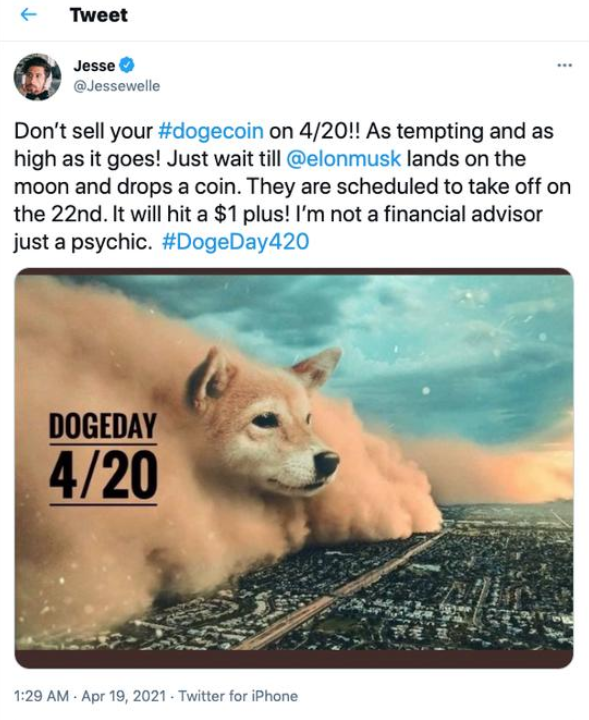
Task: Click the Tweet header title
Action: coord(99,15)
